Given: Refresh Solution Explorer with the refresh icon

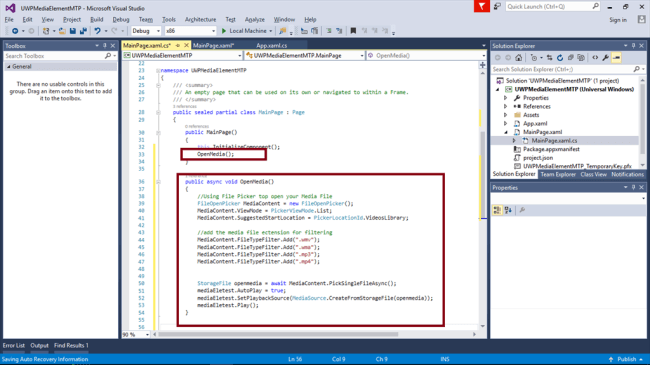Looking at the screenshot, I should click(560, 58).
